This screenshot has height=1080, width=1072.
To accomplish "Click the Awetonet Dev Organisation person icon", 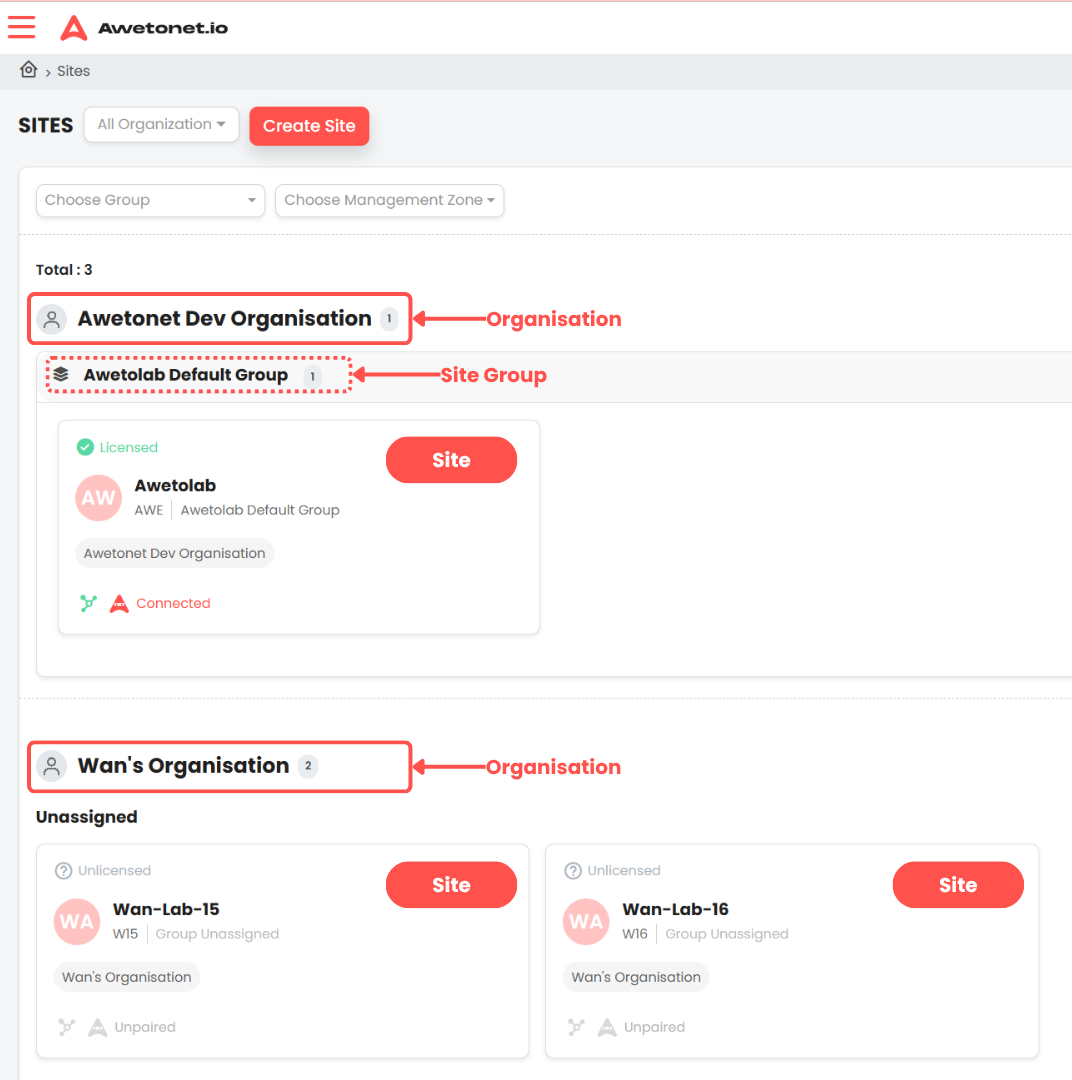I will [52, 319].
